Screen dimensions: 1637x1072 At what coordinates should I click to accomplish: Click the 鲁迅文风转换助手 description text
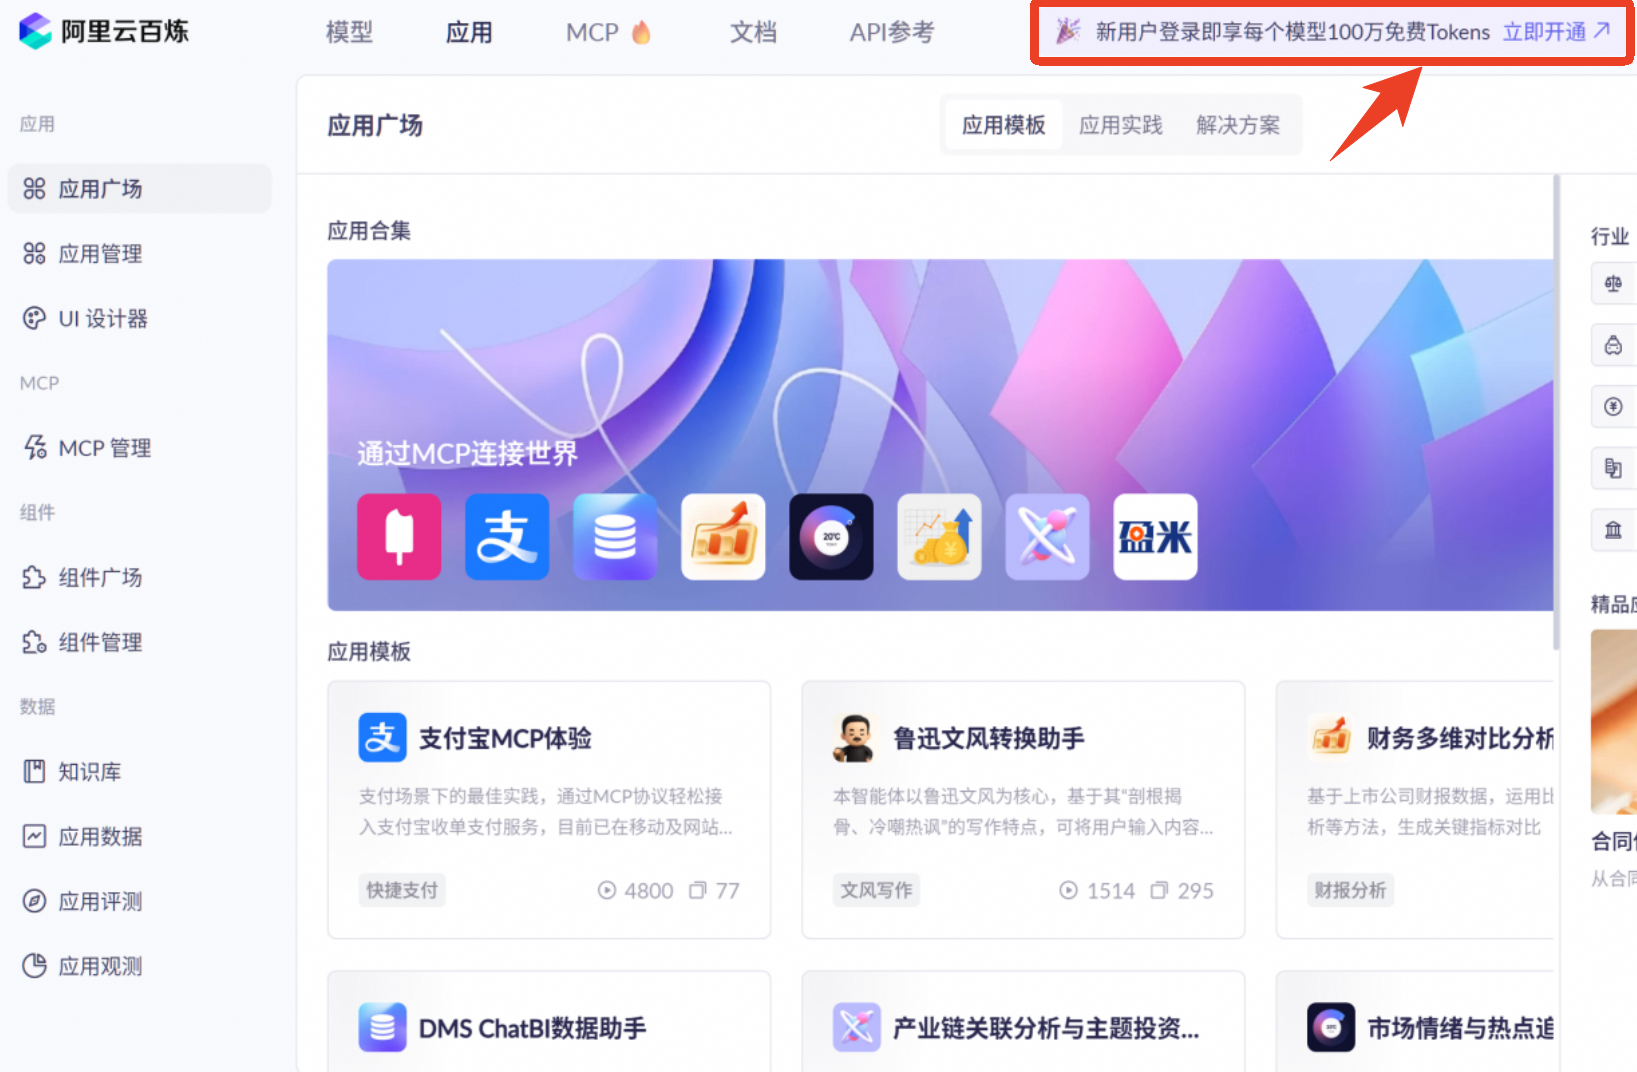pos(1023,811)
